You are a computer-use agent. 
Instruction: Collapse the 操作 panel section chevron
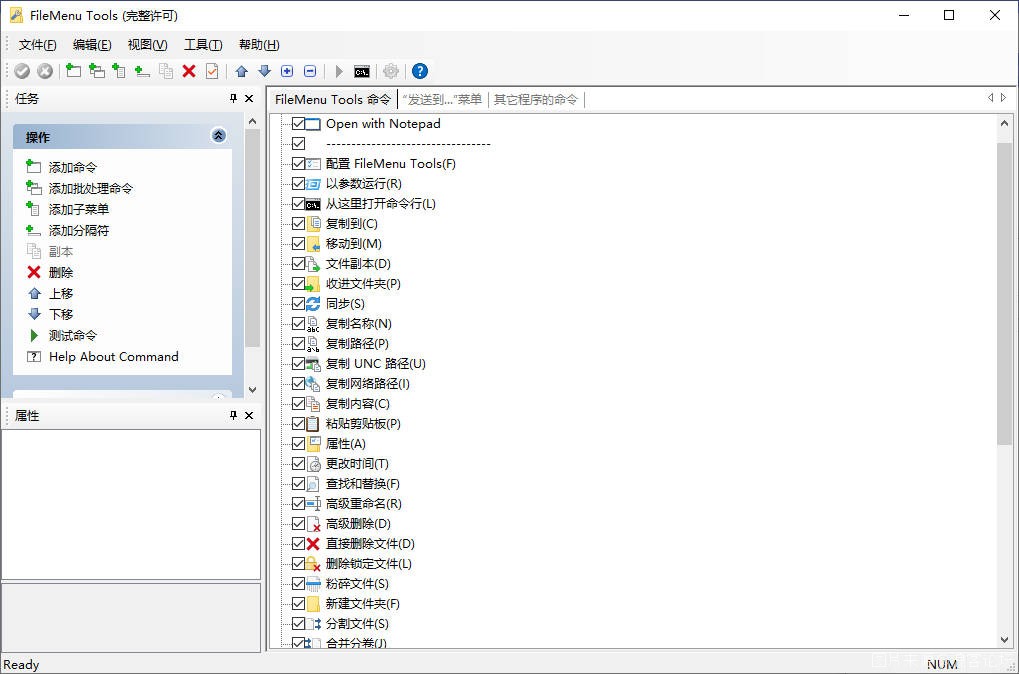pos(219,136)
